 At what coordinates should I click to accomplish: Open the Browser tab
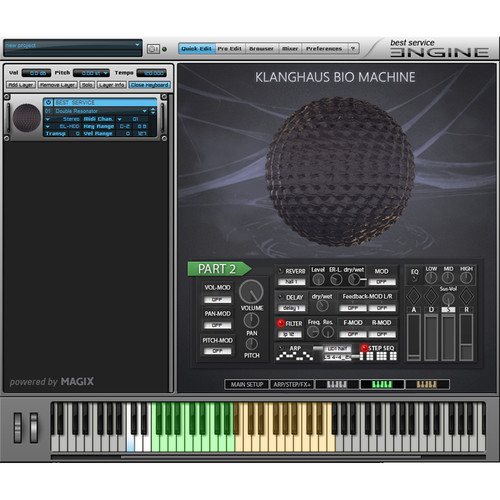(262, 49)
